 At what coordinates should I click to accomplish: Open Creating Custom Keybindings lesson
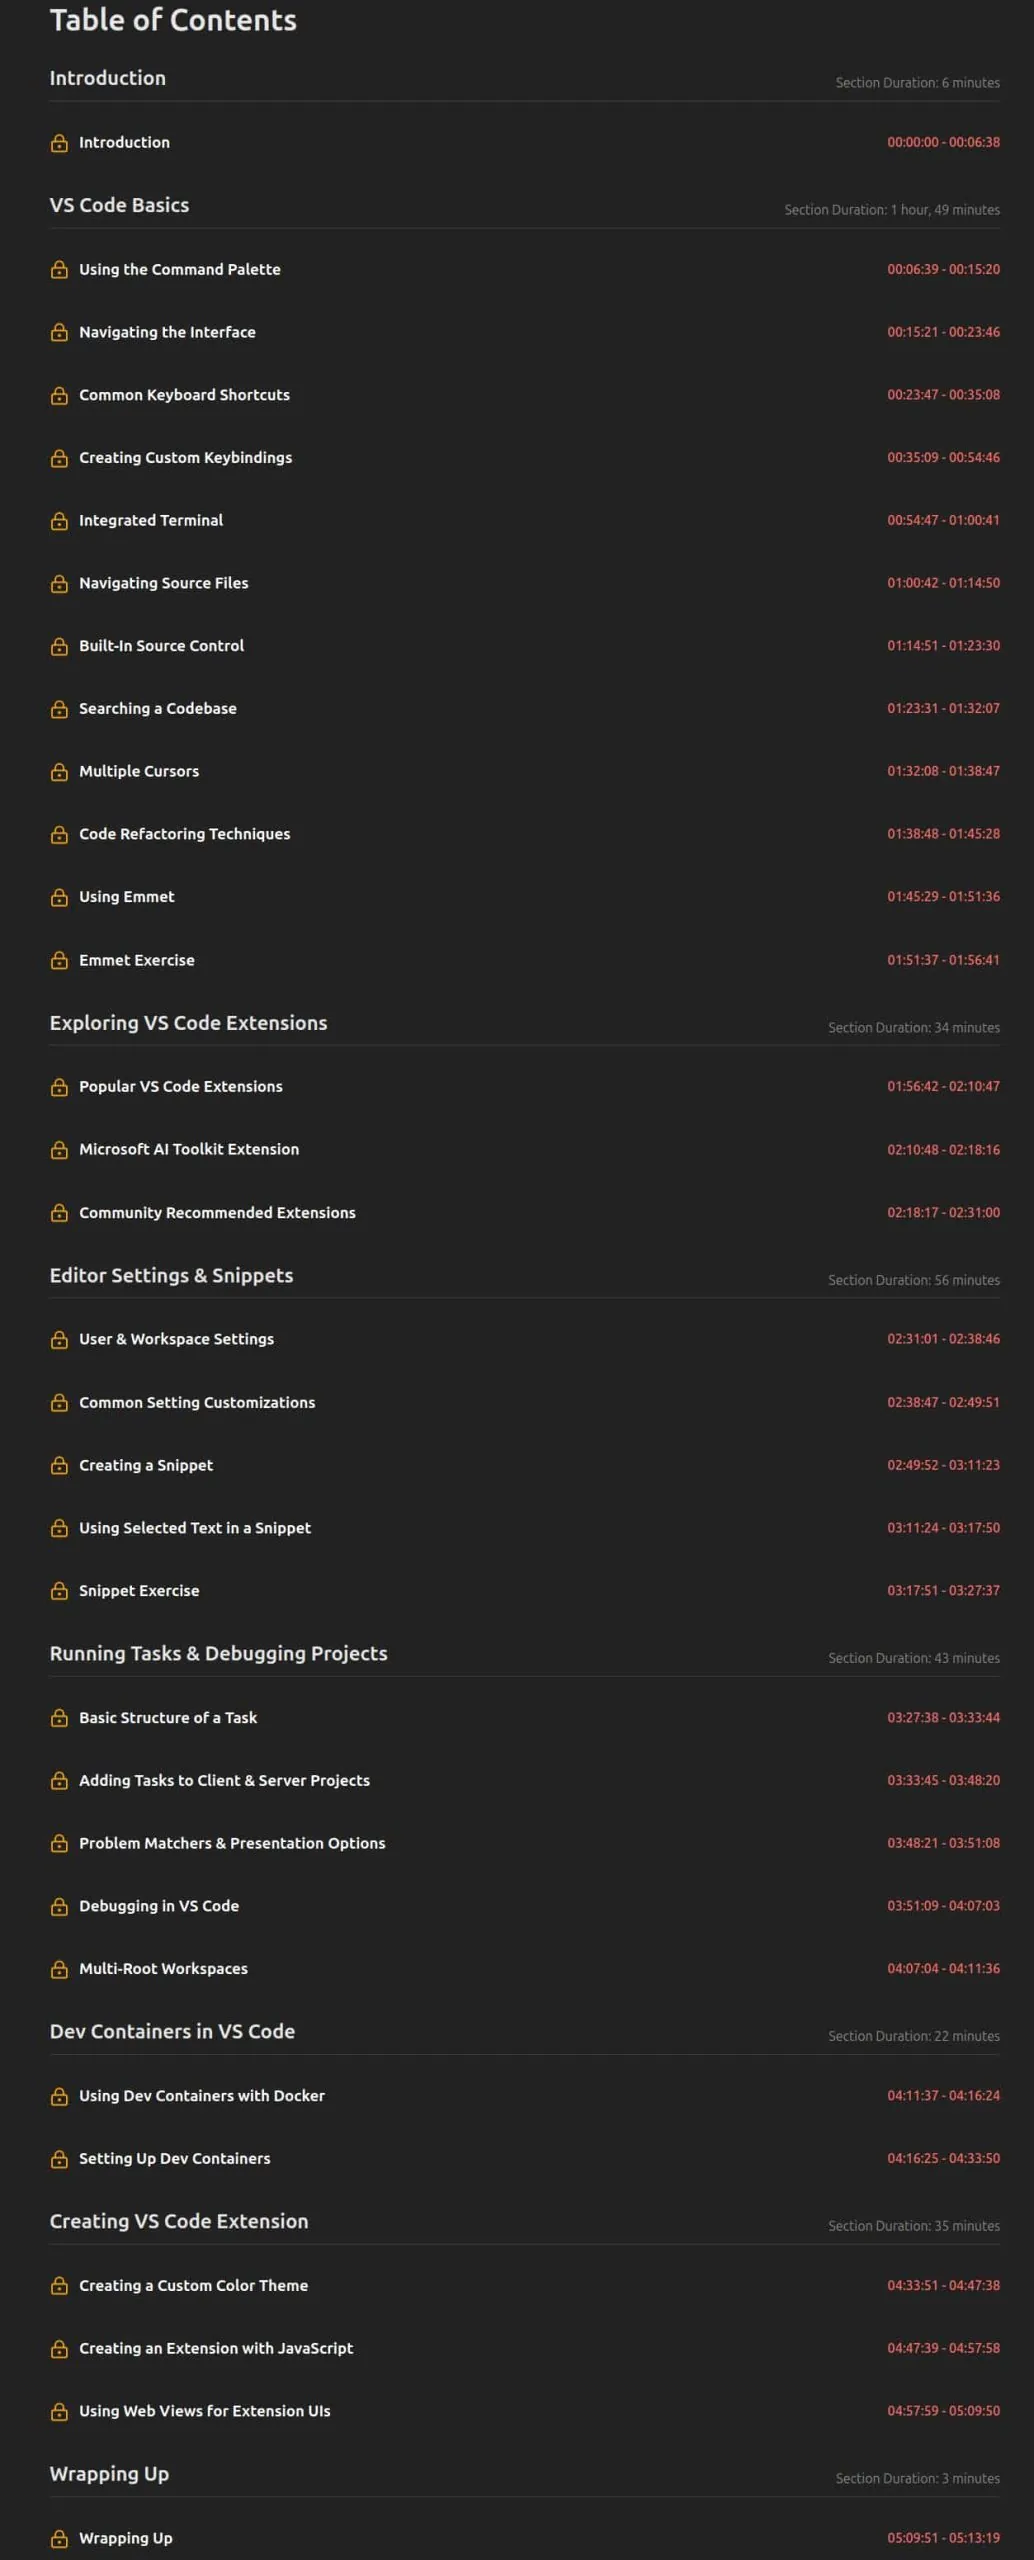(185, 458)
